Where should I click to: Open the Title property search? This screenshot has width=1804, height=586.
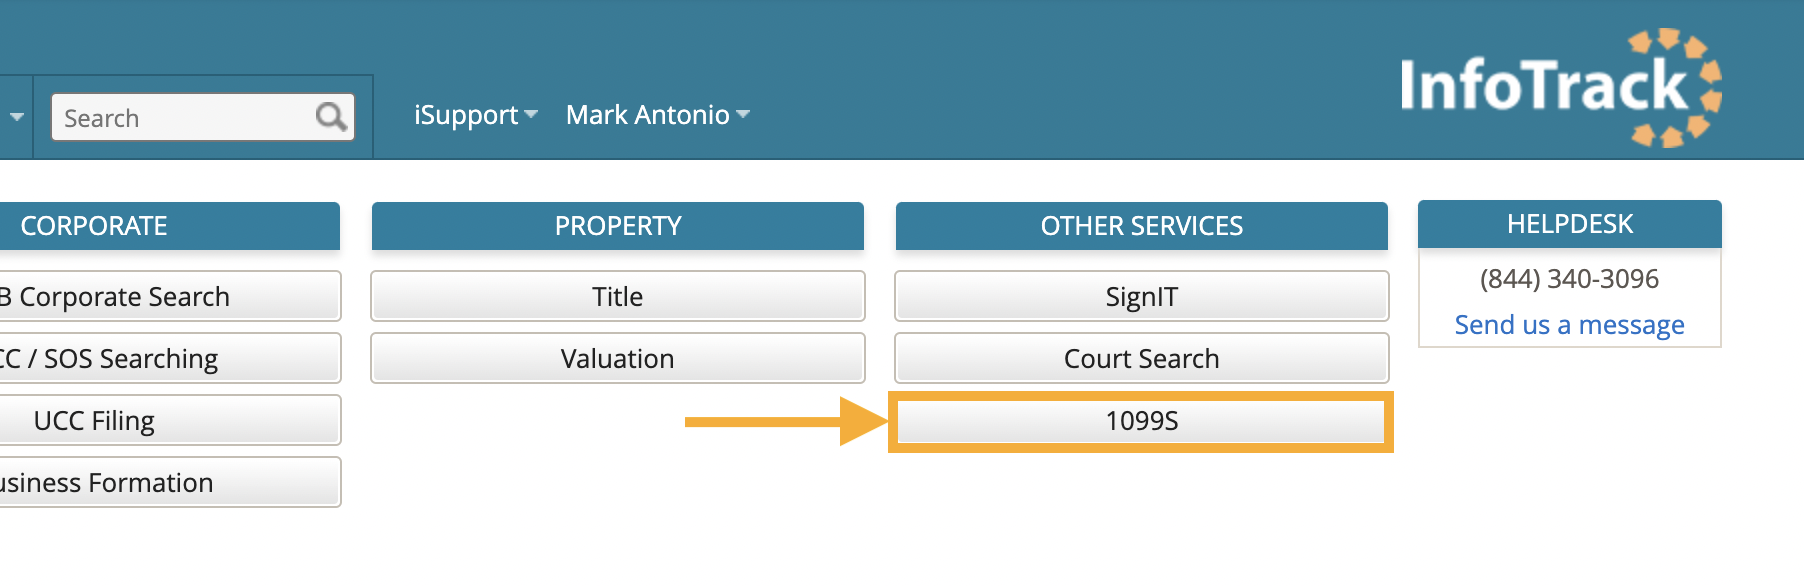[617, 297]
